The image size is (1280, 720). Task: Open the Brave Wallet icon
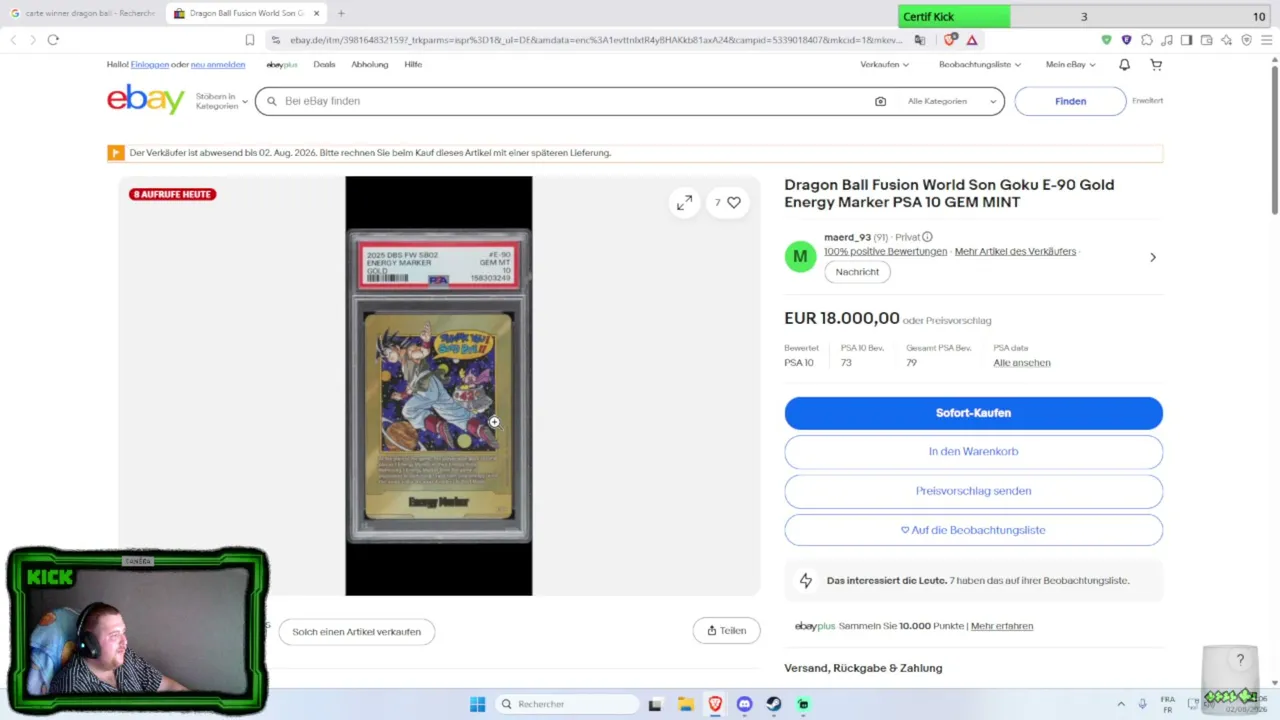point(1206,40)
